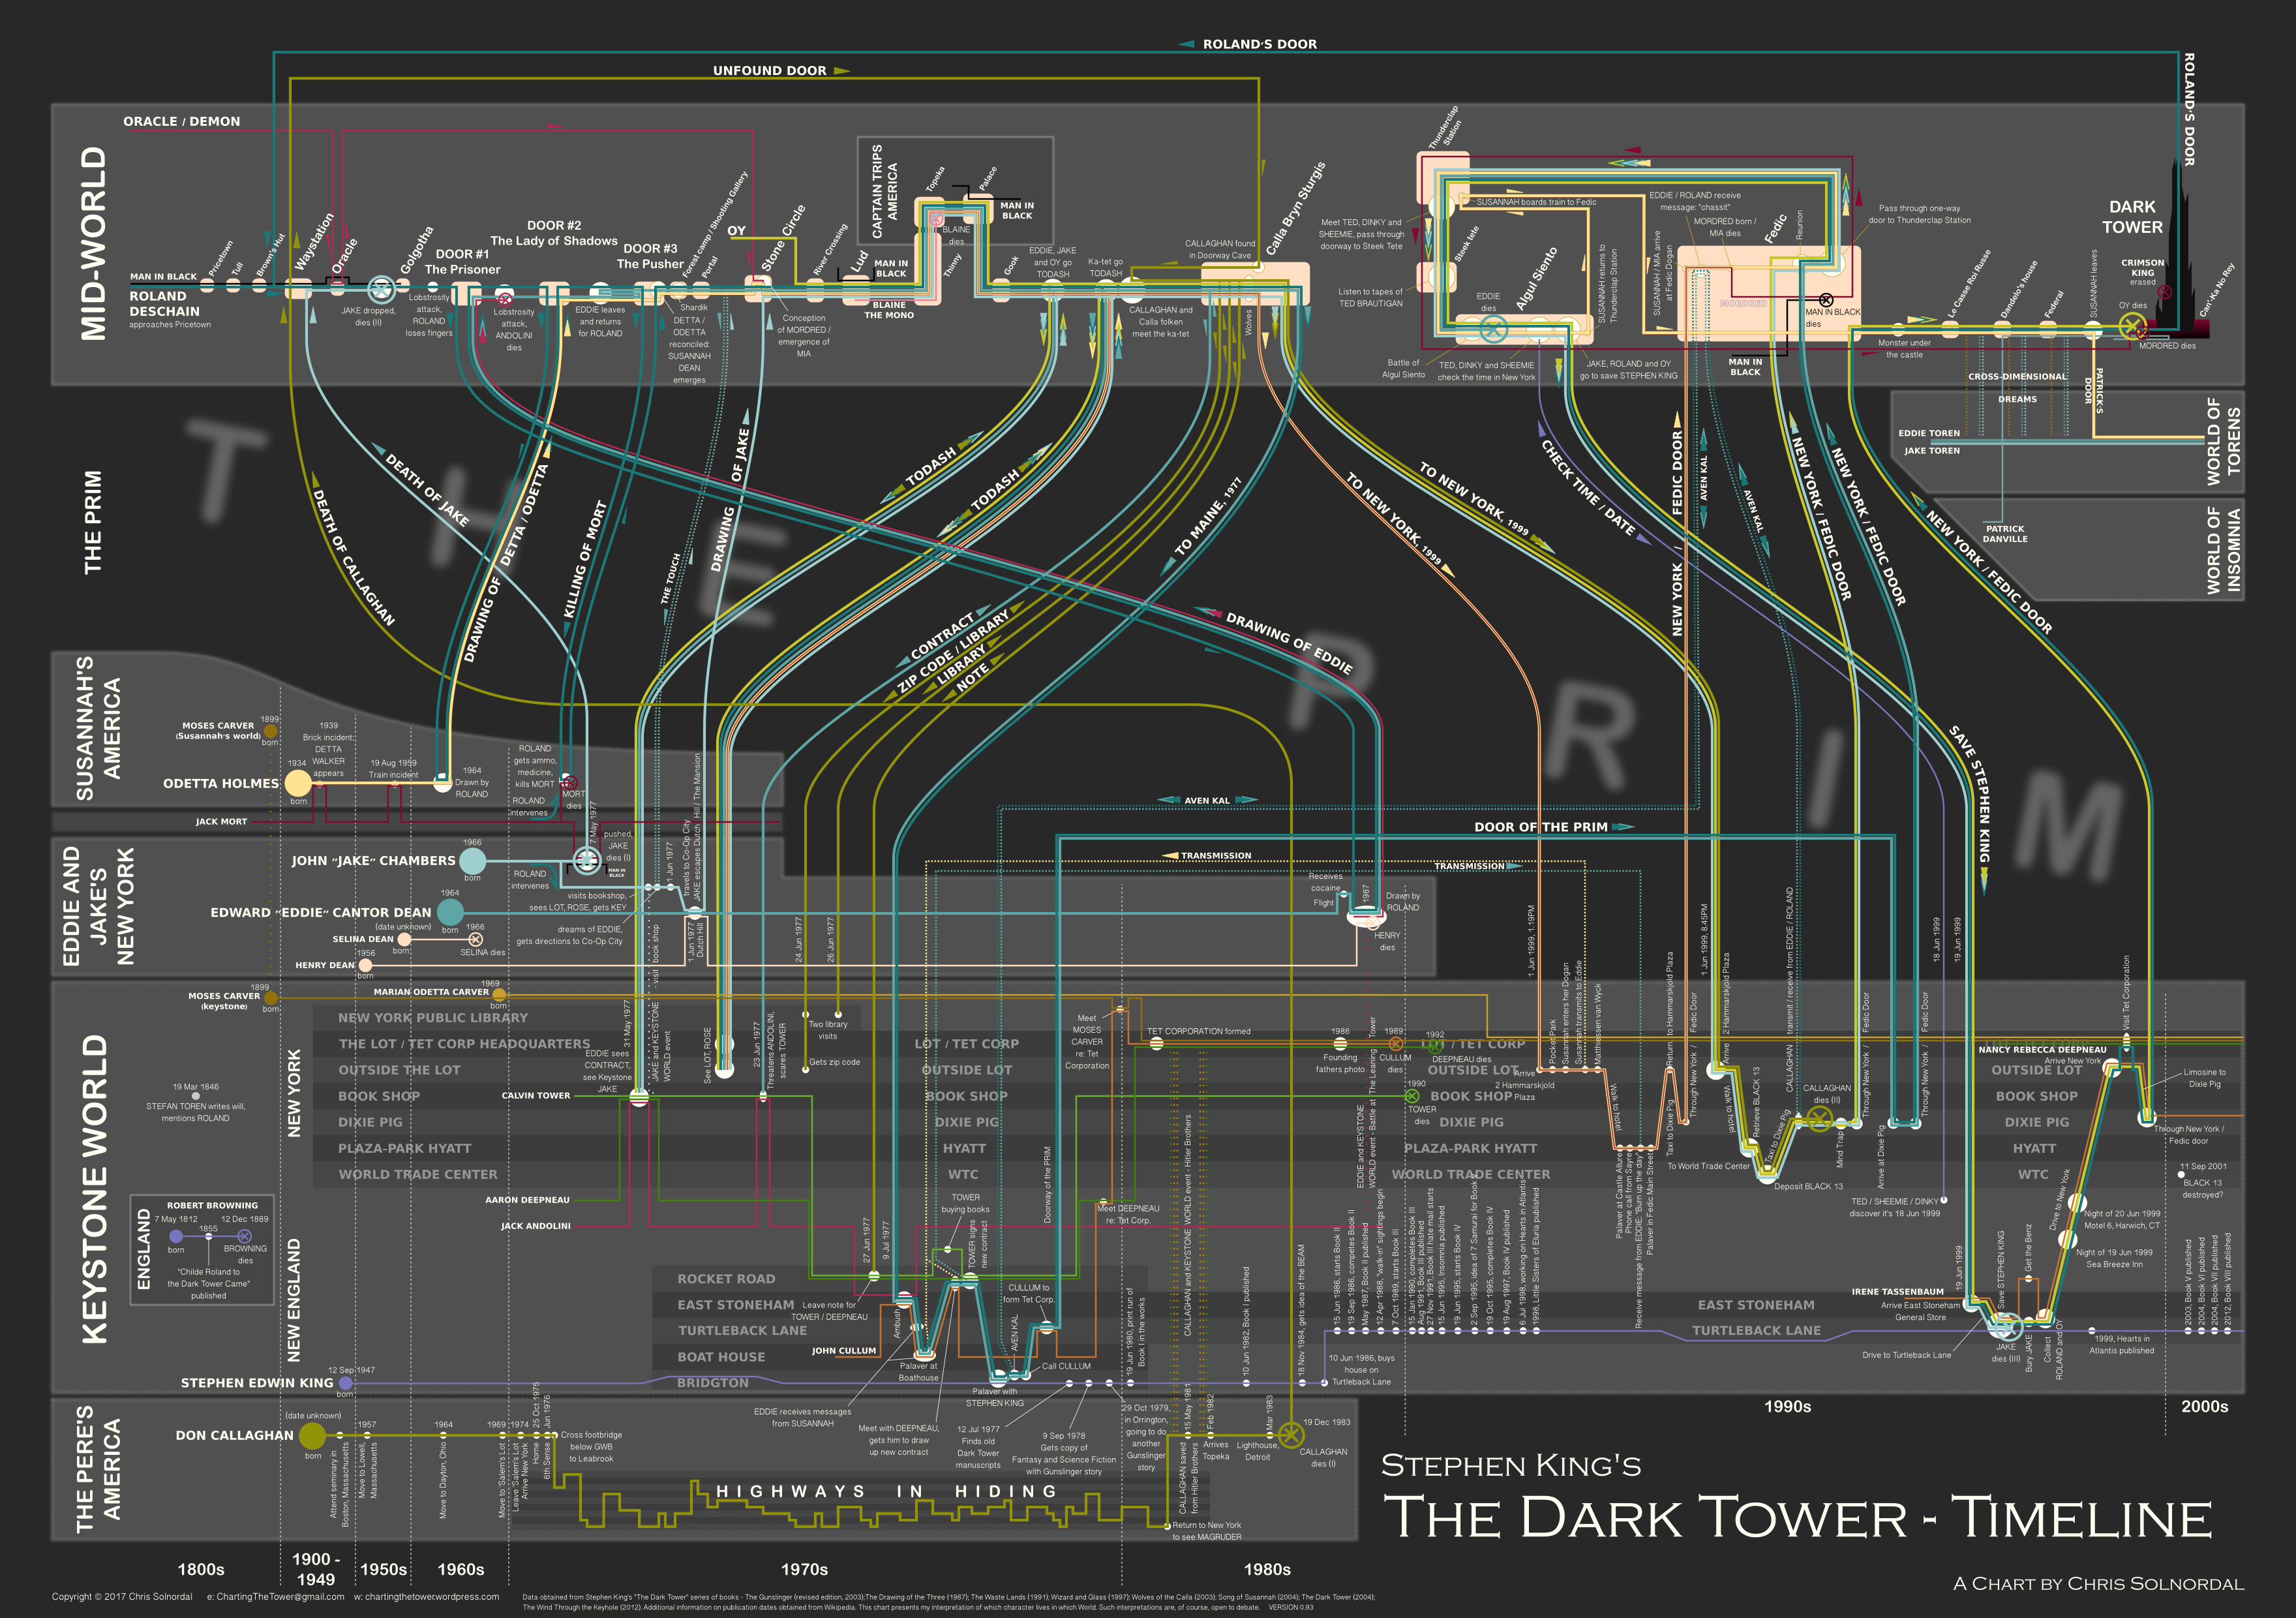Click the TO MAINE, 1977 path label
2296x1618 pixels.
[x=1208, y=517]
